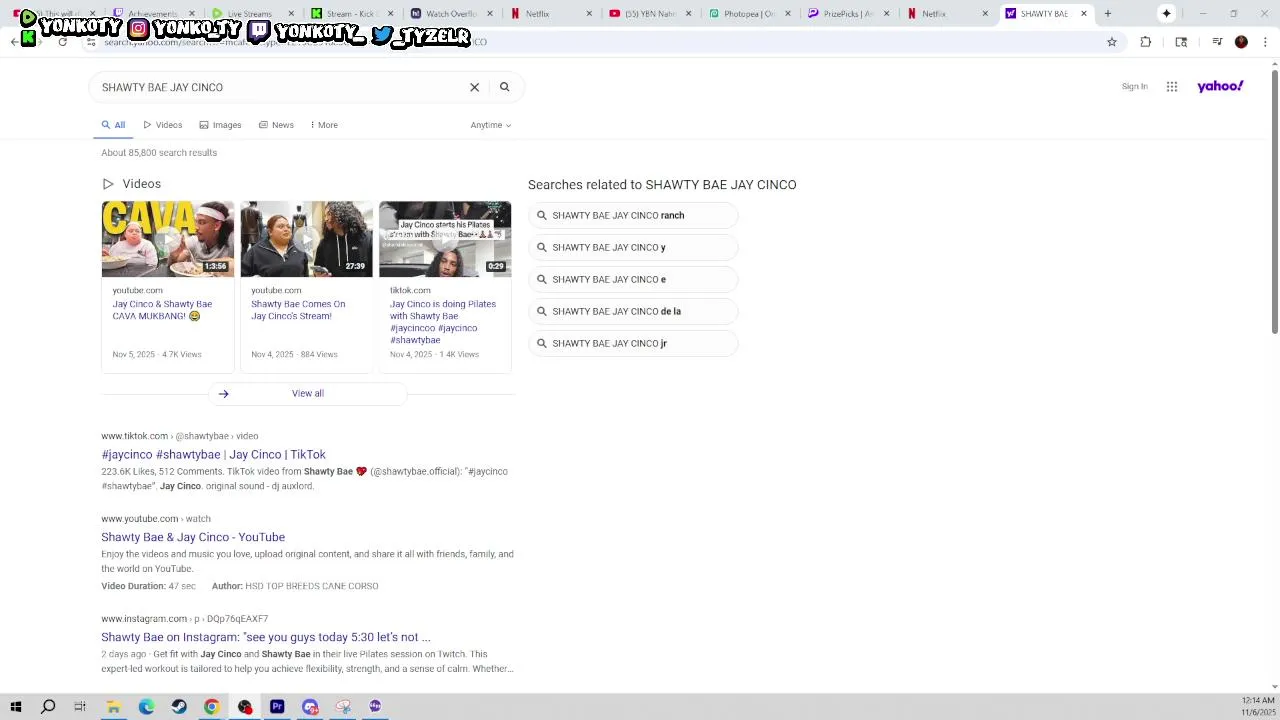Screen dimensions: 1280x720
Task: Click the Chrome taskbar icon
Action: (x=212, y=707)
